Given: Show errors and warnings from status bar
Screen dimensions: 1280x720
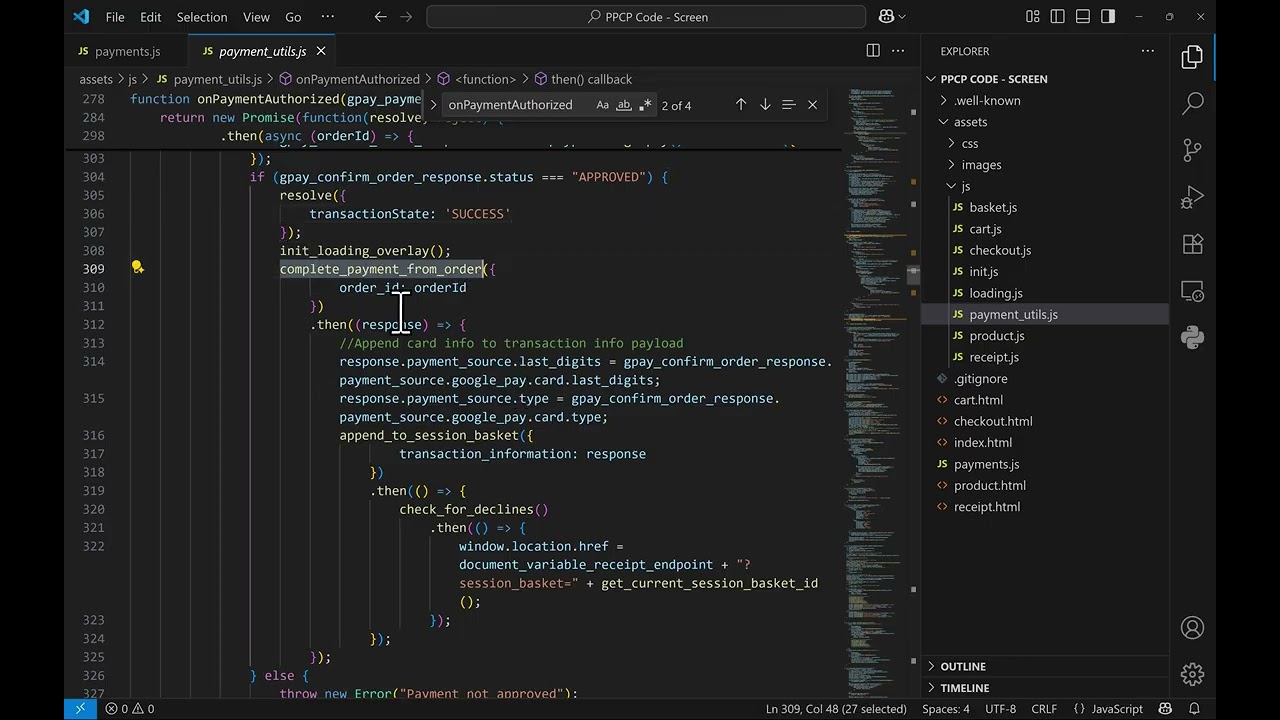Looking at the screenshot, I should pos(130,709).
